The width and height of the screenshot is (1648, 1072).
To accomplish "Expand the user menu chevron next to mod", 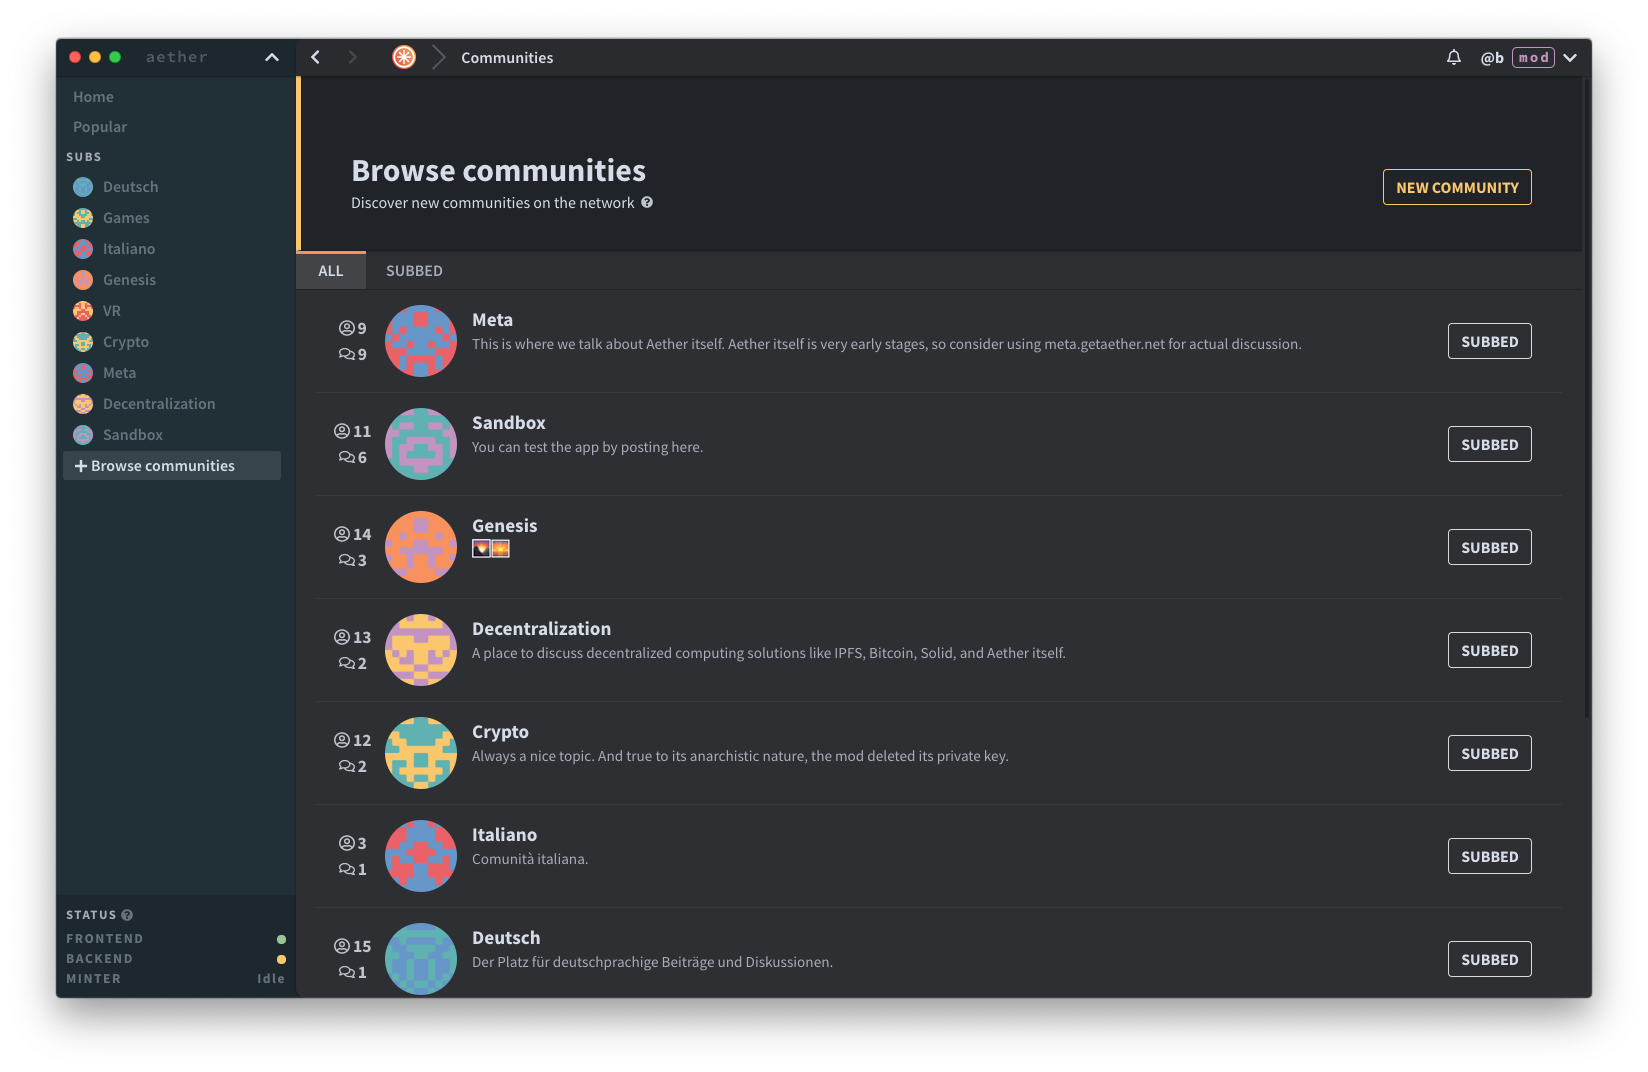I will tap(1570, 58).
